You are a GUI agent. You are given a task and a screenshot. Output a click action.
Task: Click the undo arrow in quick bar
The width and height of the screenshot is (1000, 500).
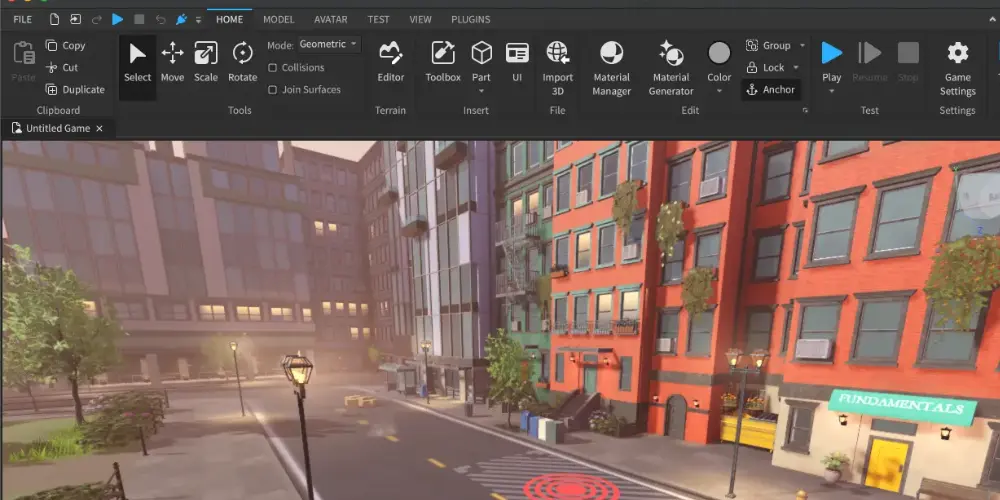[160, 19]
